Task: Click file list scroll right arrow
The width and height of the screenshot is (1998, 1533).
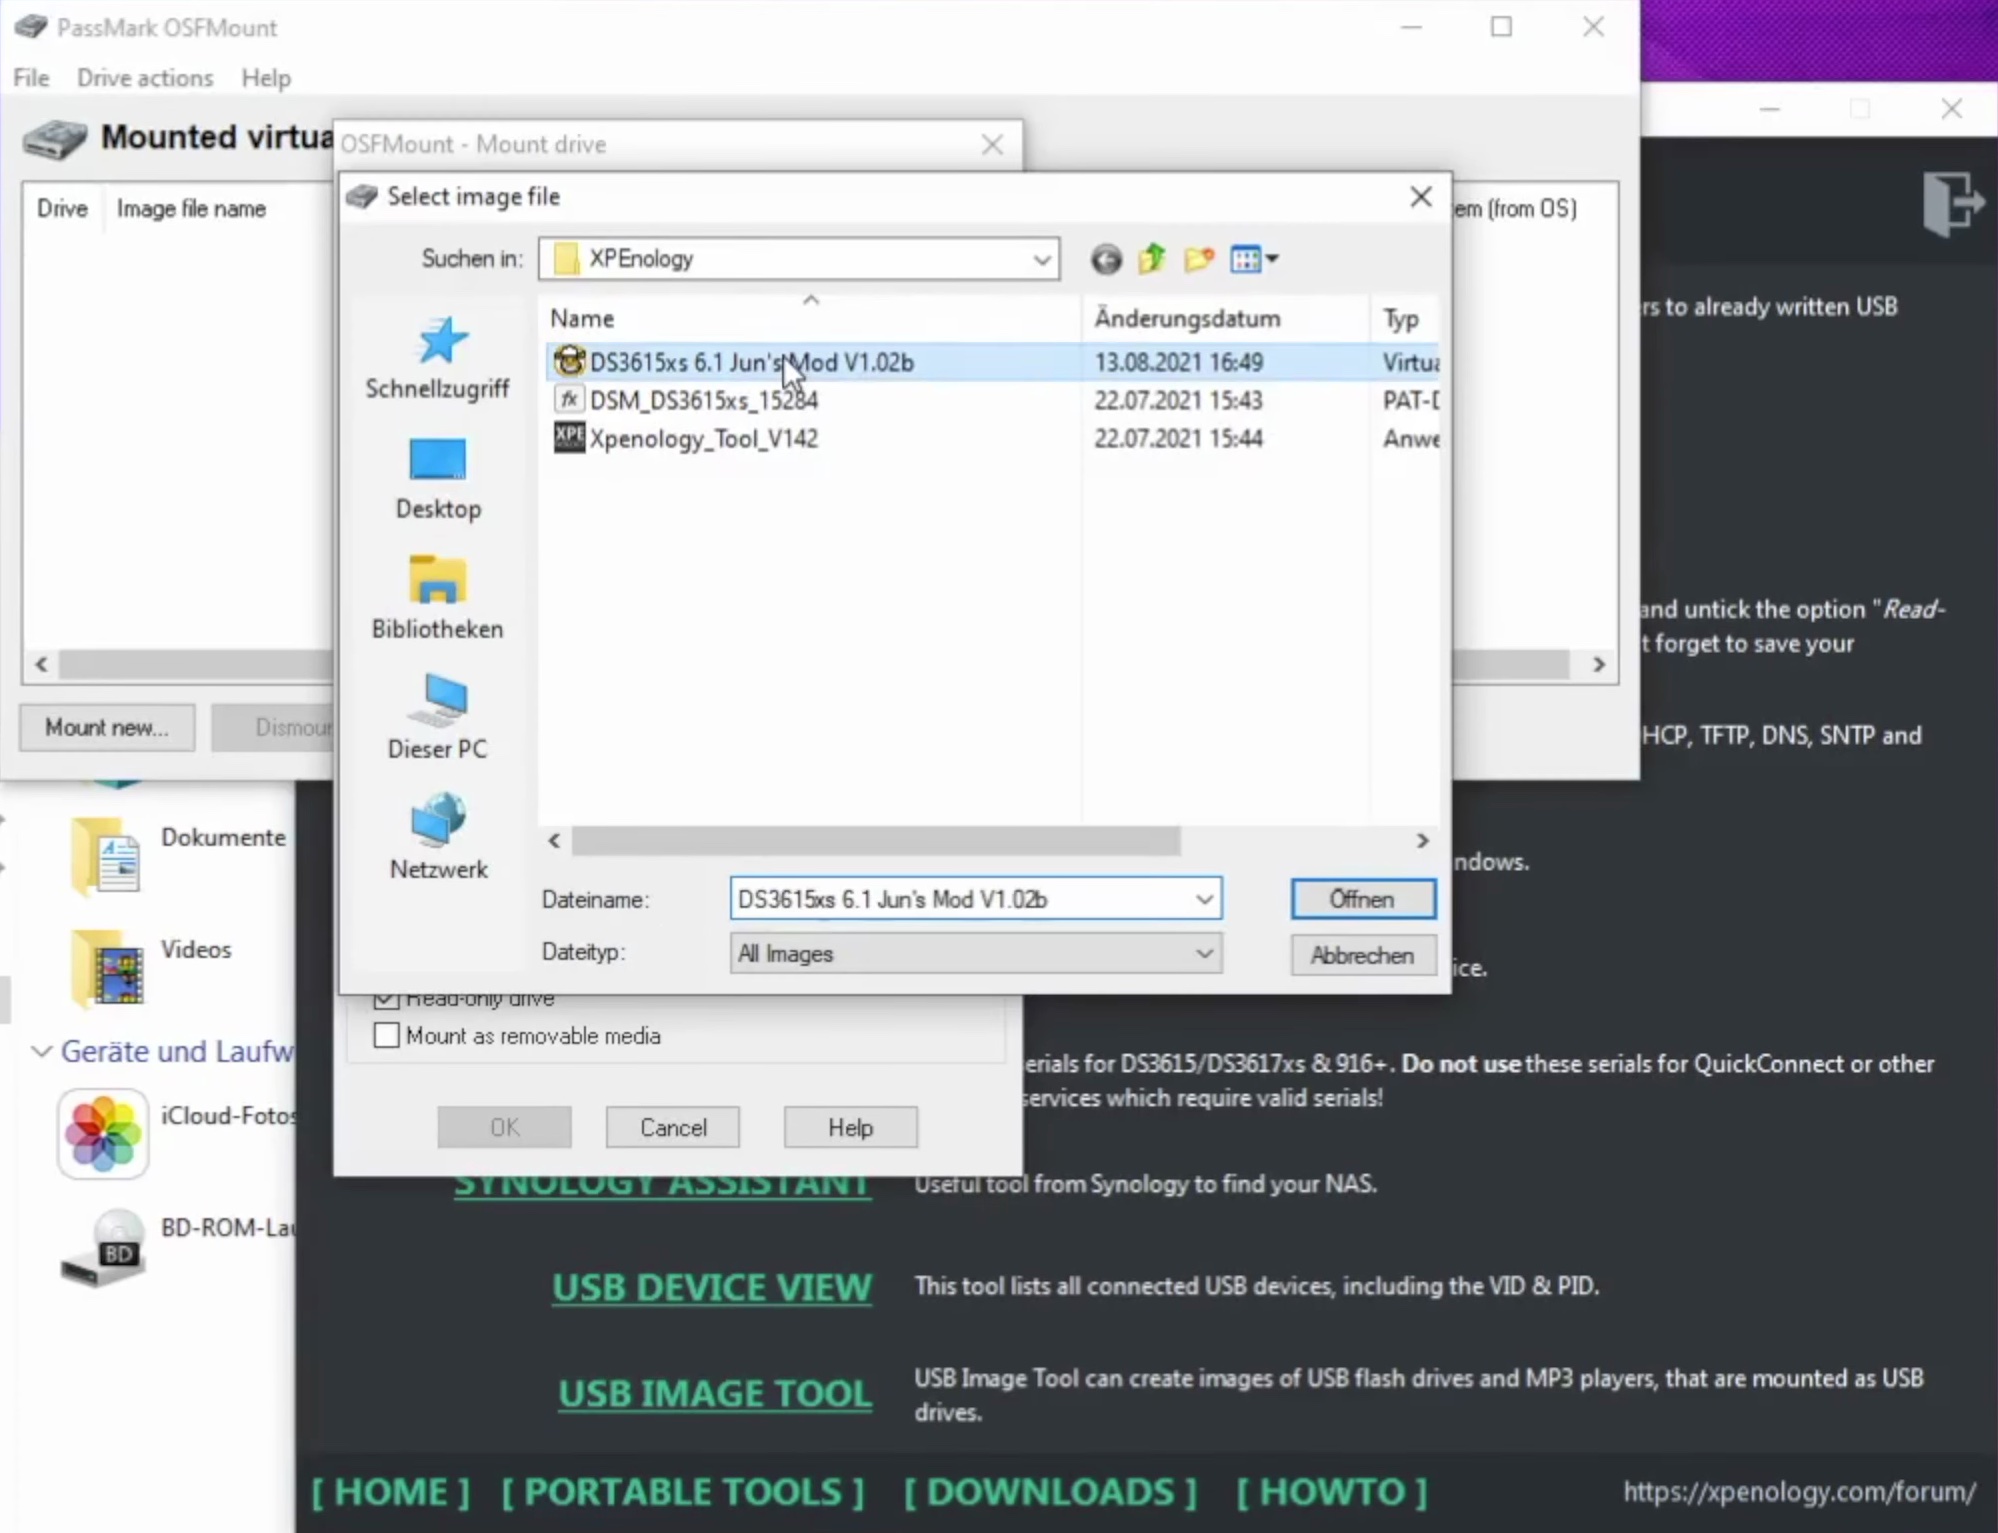Action: click(1422, 842)
